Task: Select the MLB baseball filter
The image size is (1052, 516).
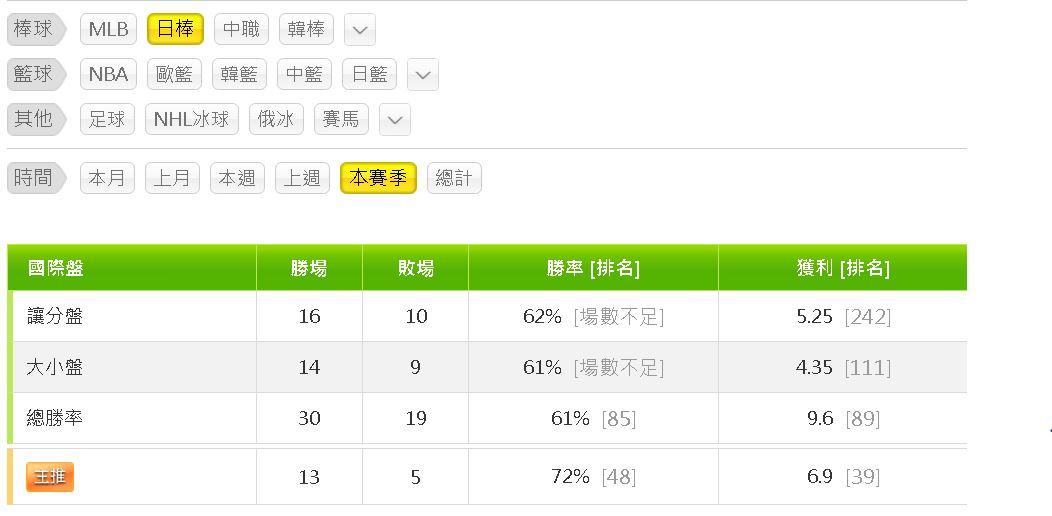Action: click(108, 29)
